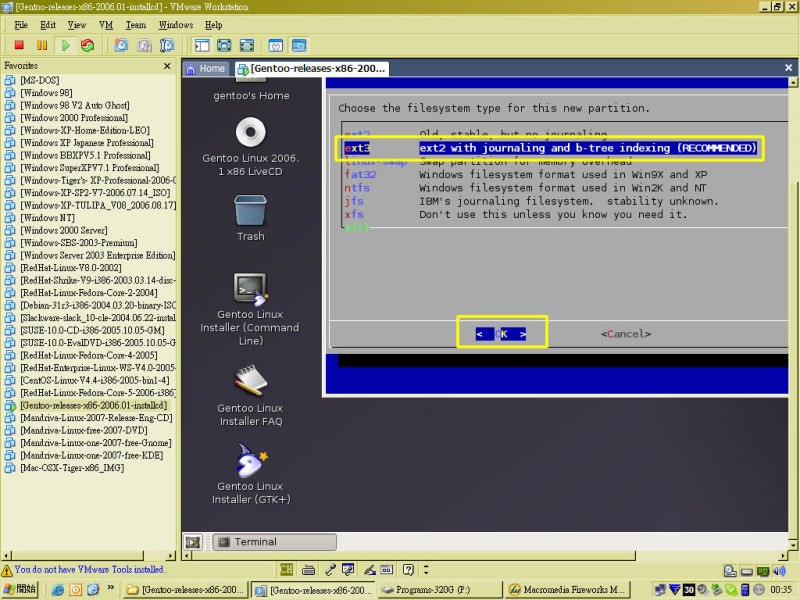The height and width of the screenshot is (600, 800).
Task: Close the Favorites panel
Action: point(167,66)
